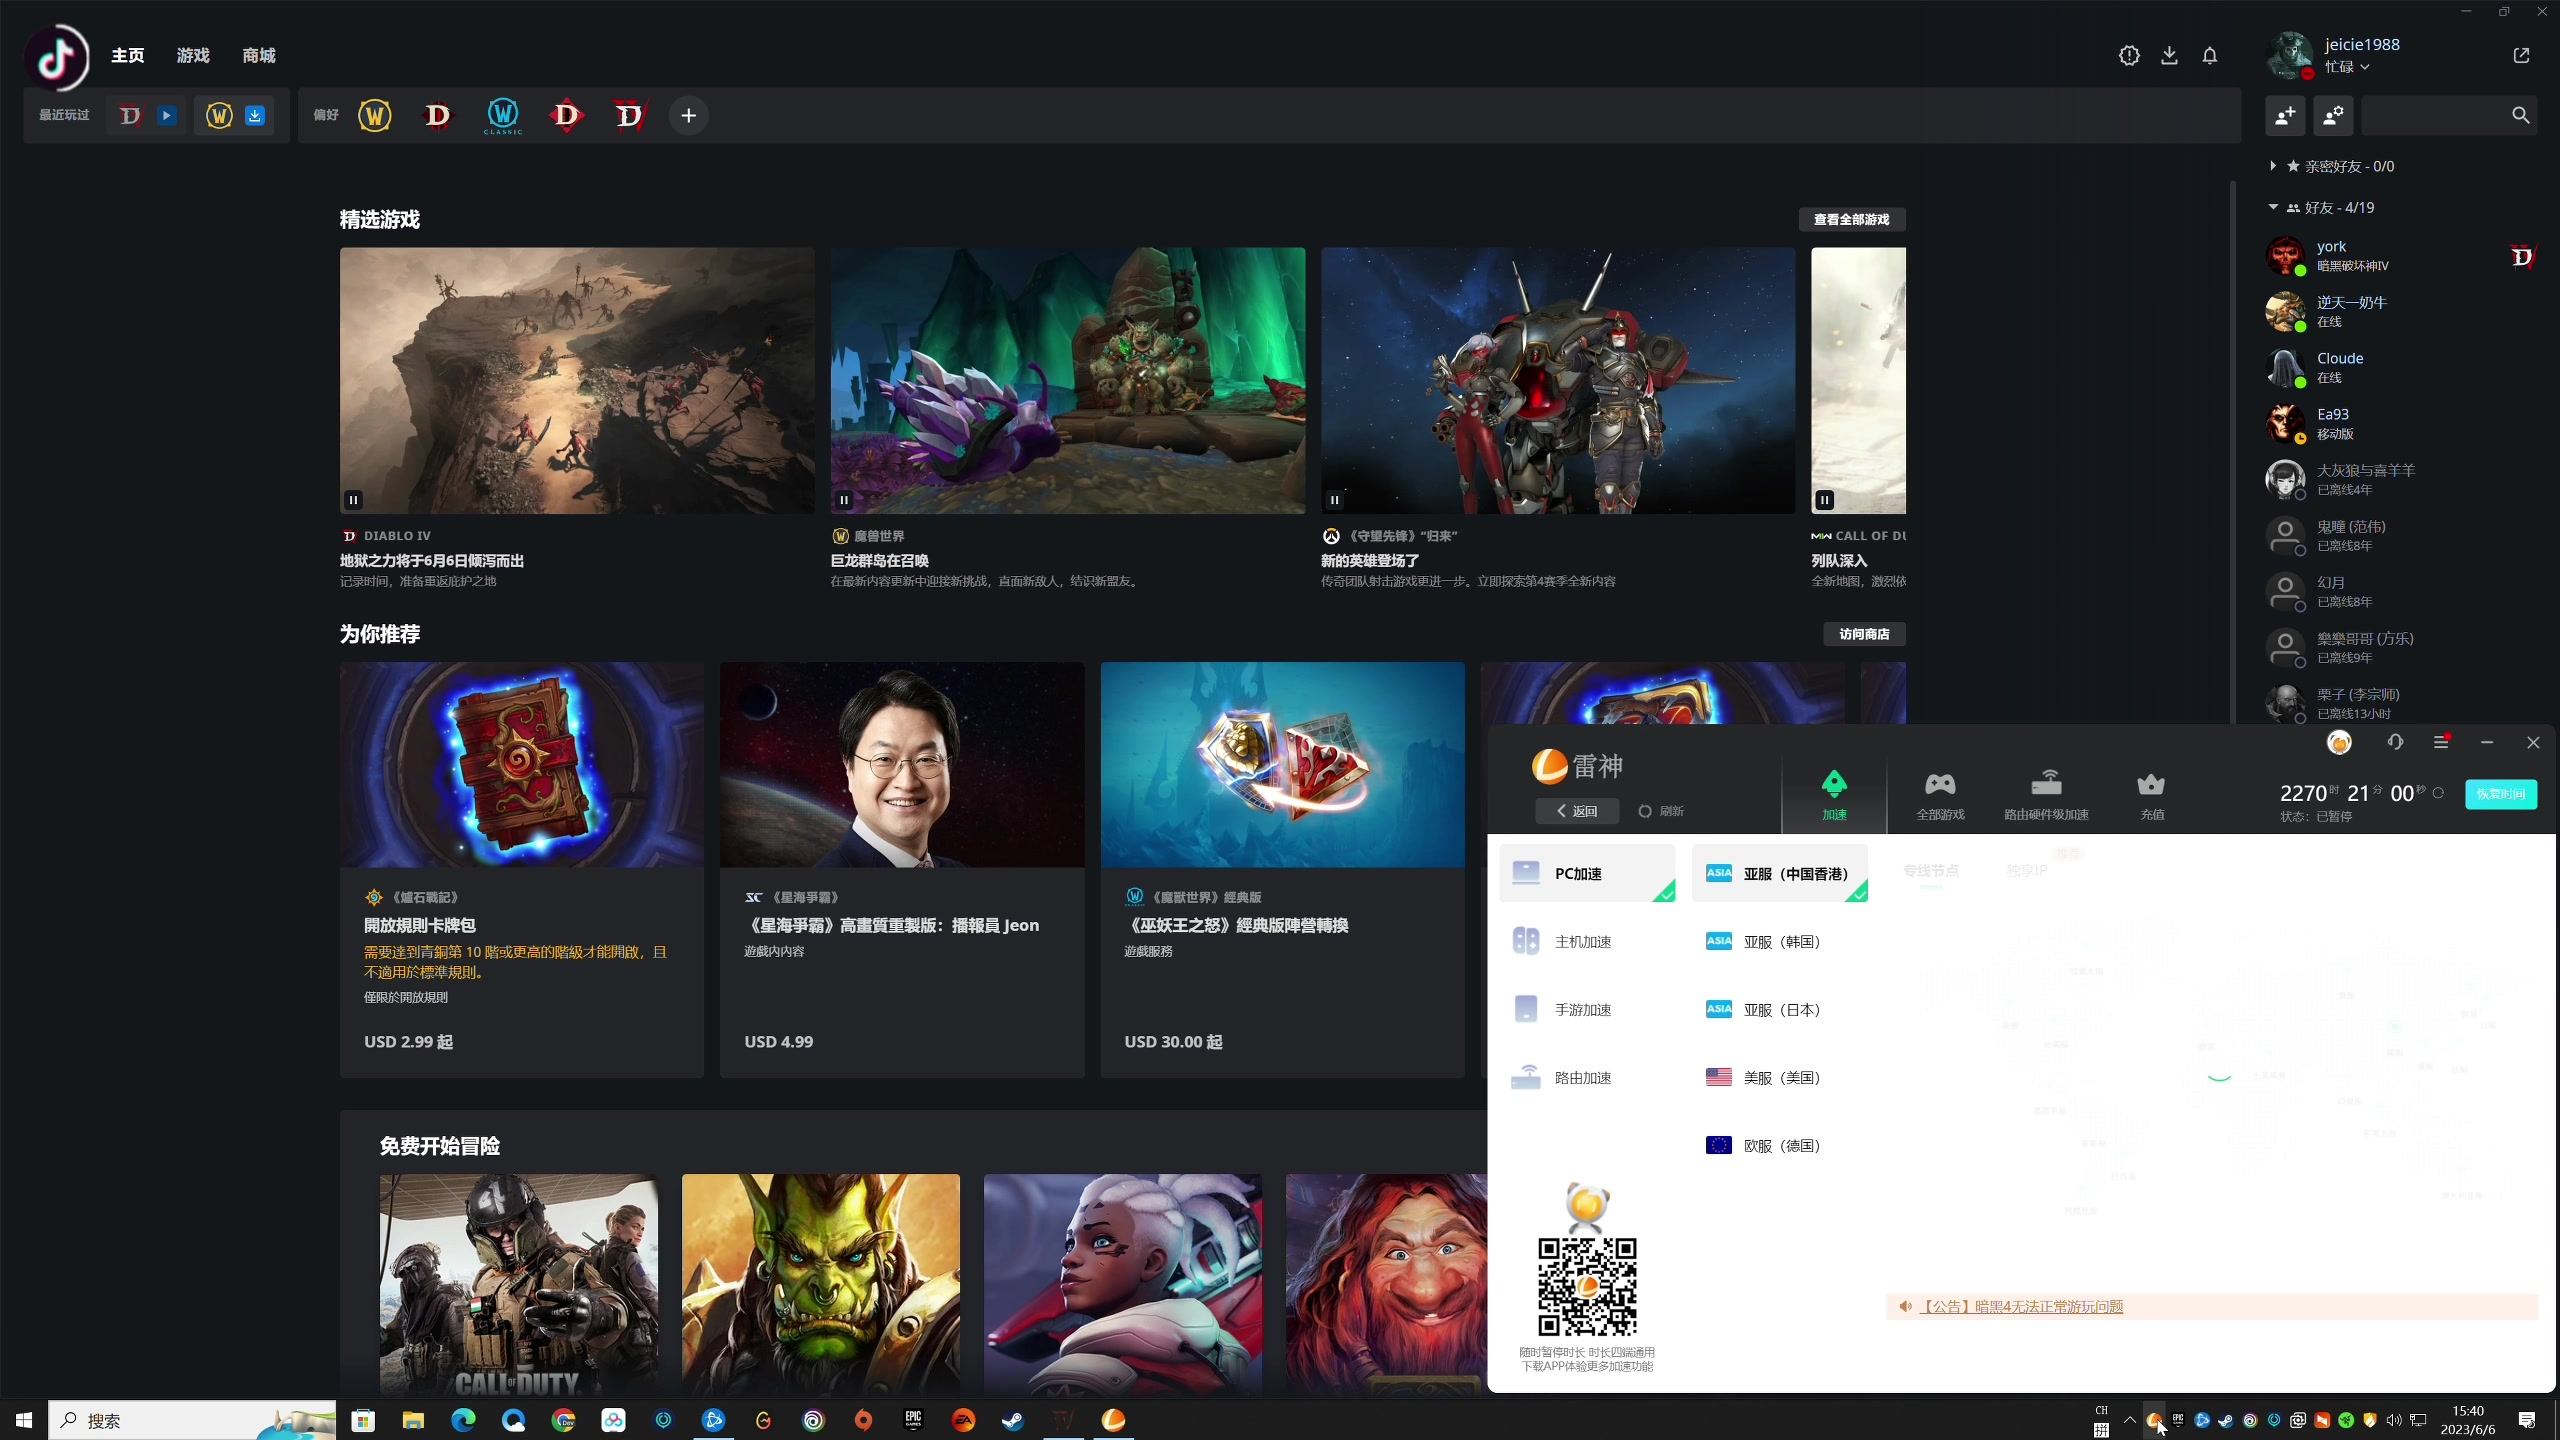This screenshot has height=1440, width=2560.
Task: Open the notifications bell
Action: click(x=2210, y=56)
